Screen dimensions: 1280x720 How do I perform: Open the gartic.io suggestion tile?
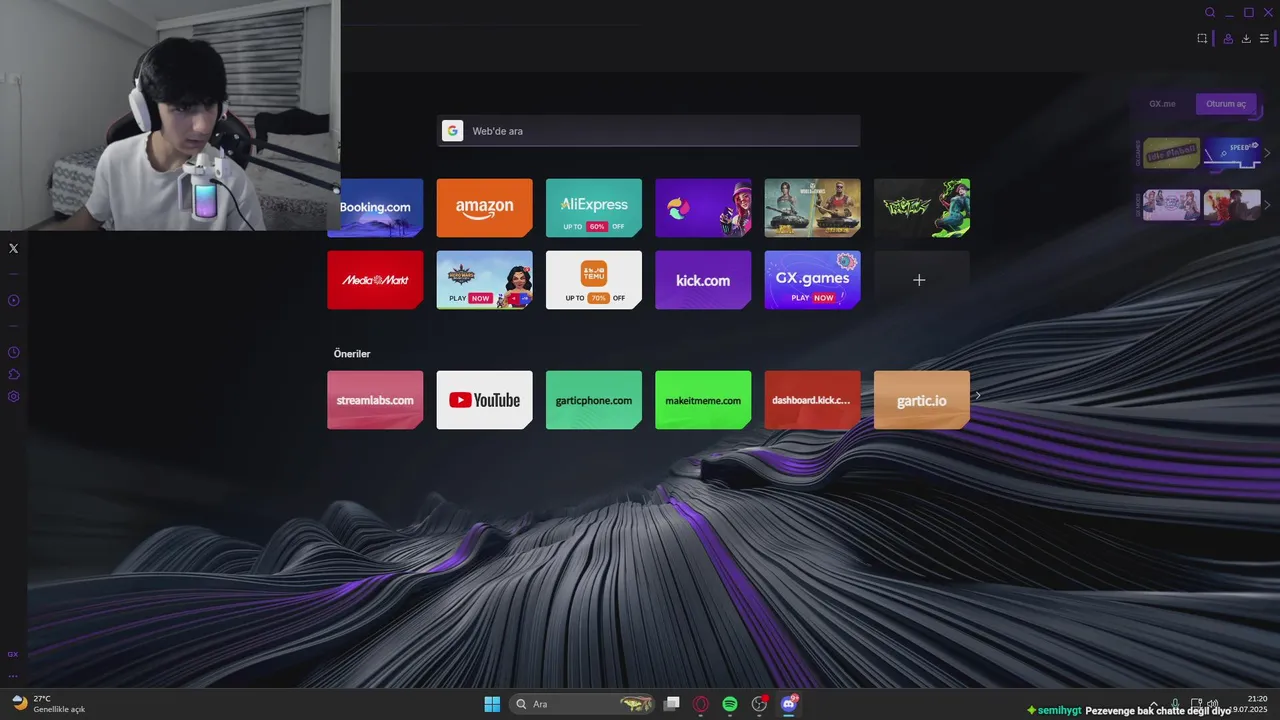point(922,400)
